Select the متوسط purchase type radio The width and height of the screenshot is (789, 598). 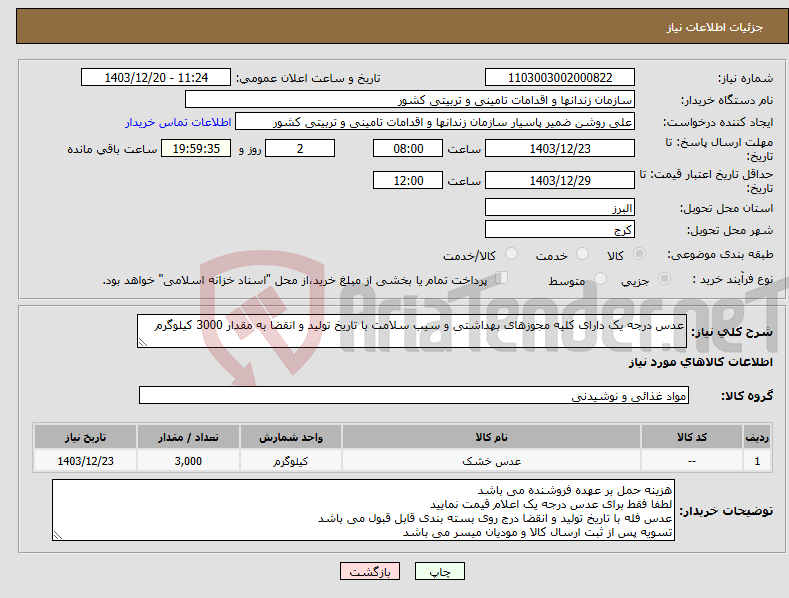(600, 278)
